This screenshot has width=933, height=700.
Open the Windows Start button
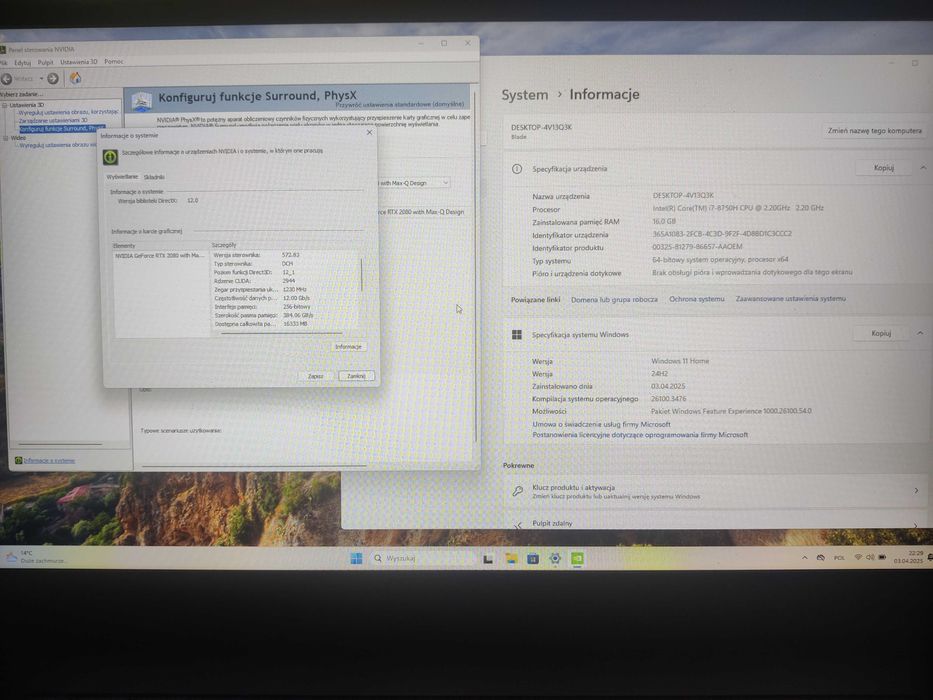(x=356, y=558)
